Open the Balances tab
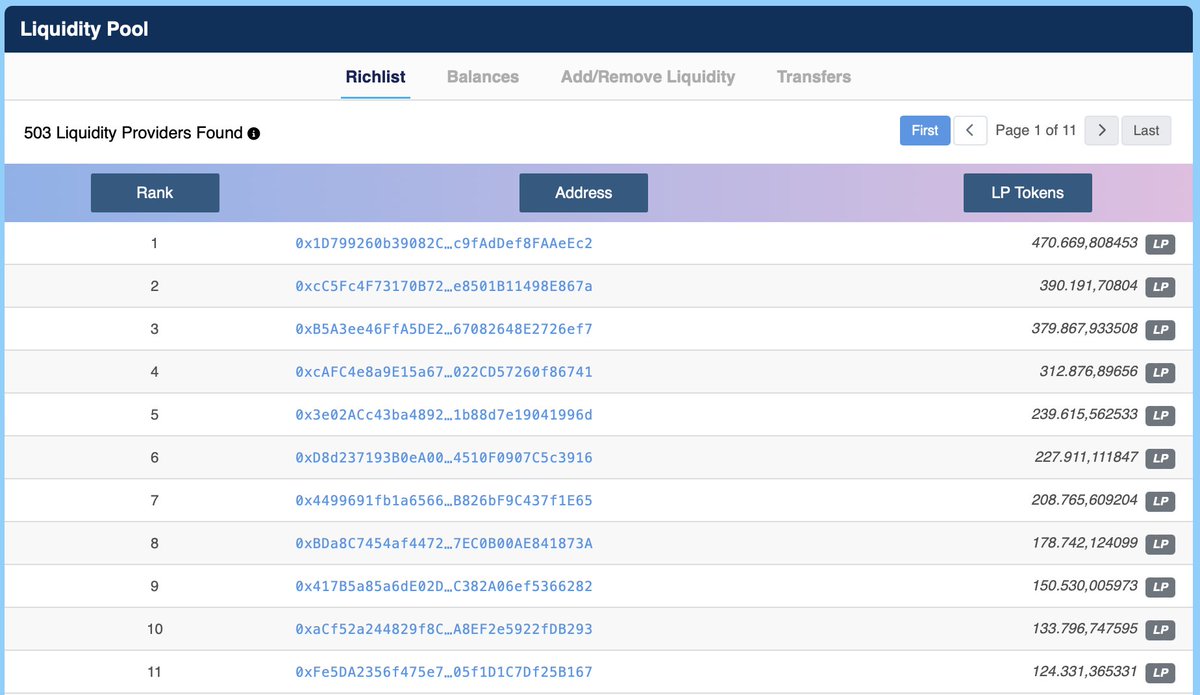Image resolution: width=1200 pixels, height=695 pixels. coord(483,77)
